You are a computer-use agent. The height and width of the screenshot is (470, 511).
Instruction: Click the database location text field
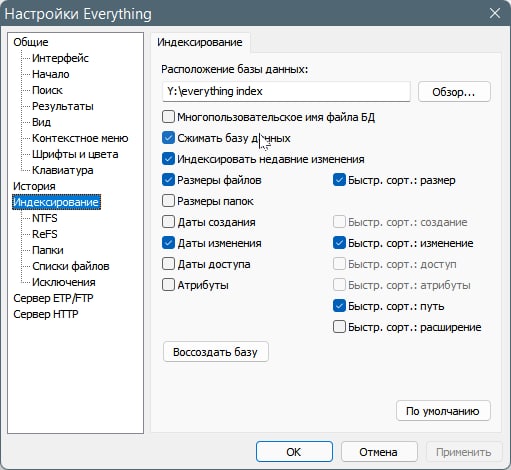[x=286, y=91]
